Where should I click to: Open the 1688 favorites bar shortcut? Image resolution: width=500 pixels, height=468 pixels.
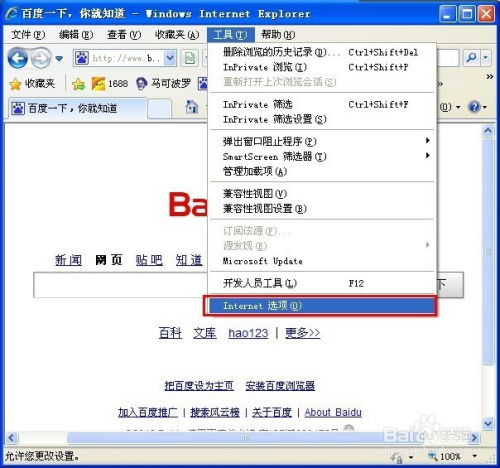tap(110, 83)
